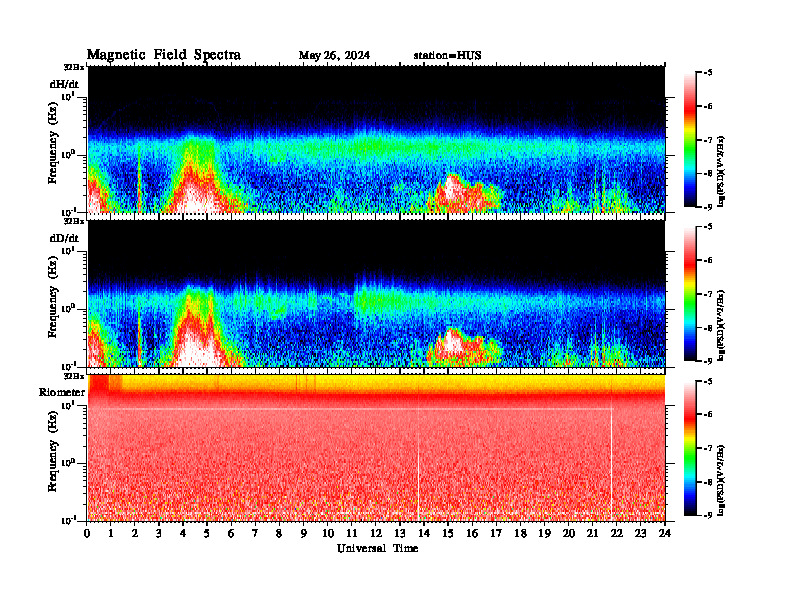Click the "-9" tick on the dH/dt color bar
Viewport: 792px width, 612px height.
tap(708, 207)
